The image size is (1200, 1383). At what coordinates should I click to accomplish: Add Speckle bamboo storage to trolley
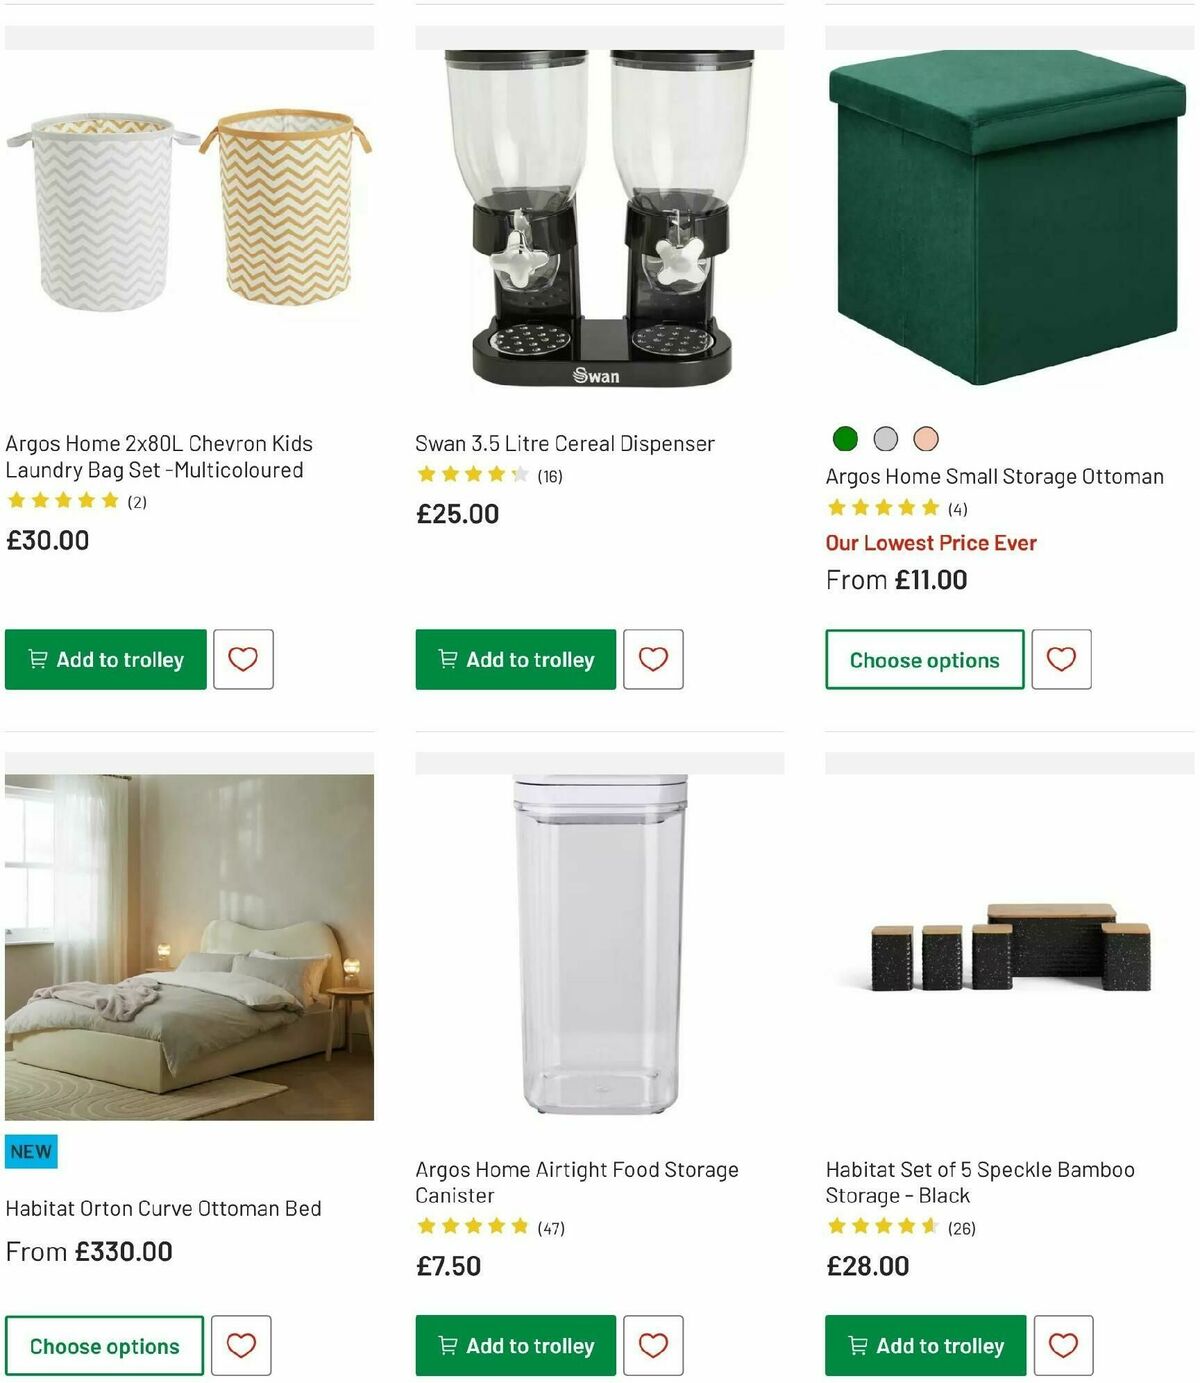click(x=922, y=1346)
